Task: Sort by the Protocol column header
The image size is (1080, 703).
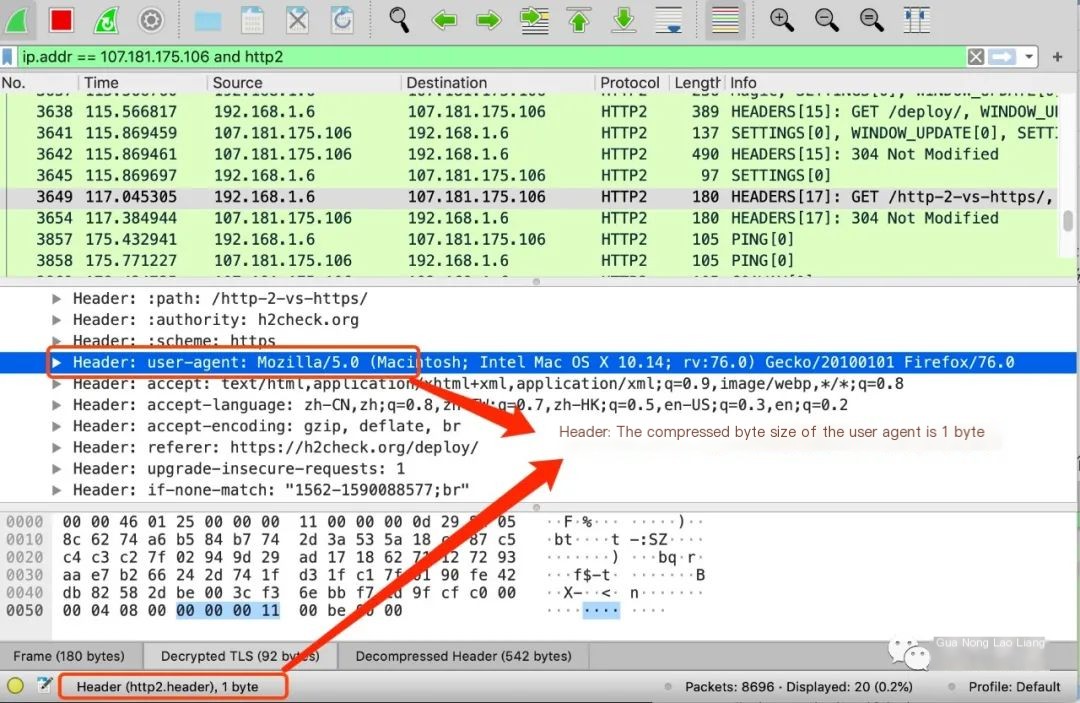Action: click(x=630, y=83)
